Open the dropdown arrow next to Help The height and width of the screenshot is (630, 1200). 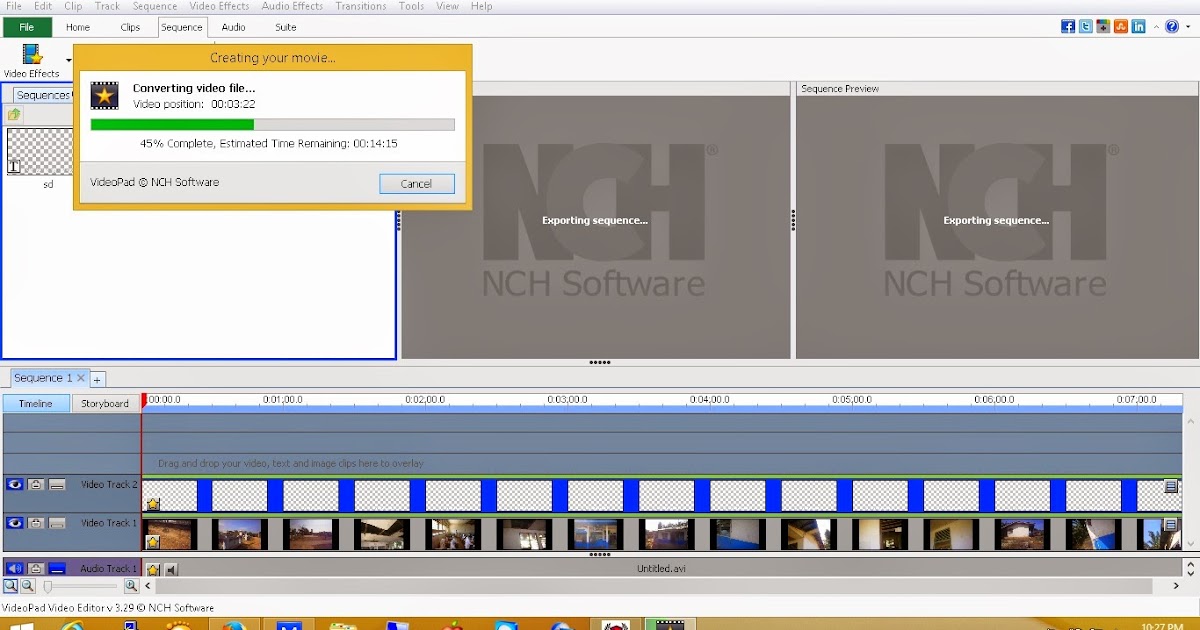tap(1186, 28)
